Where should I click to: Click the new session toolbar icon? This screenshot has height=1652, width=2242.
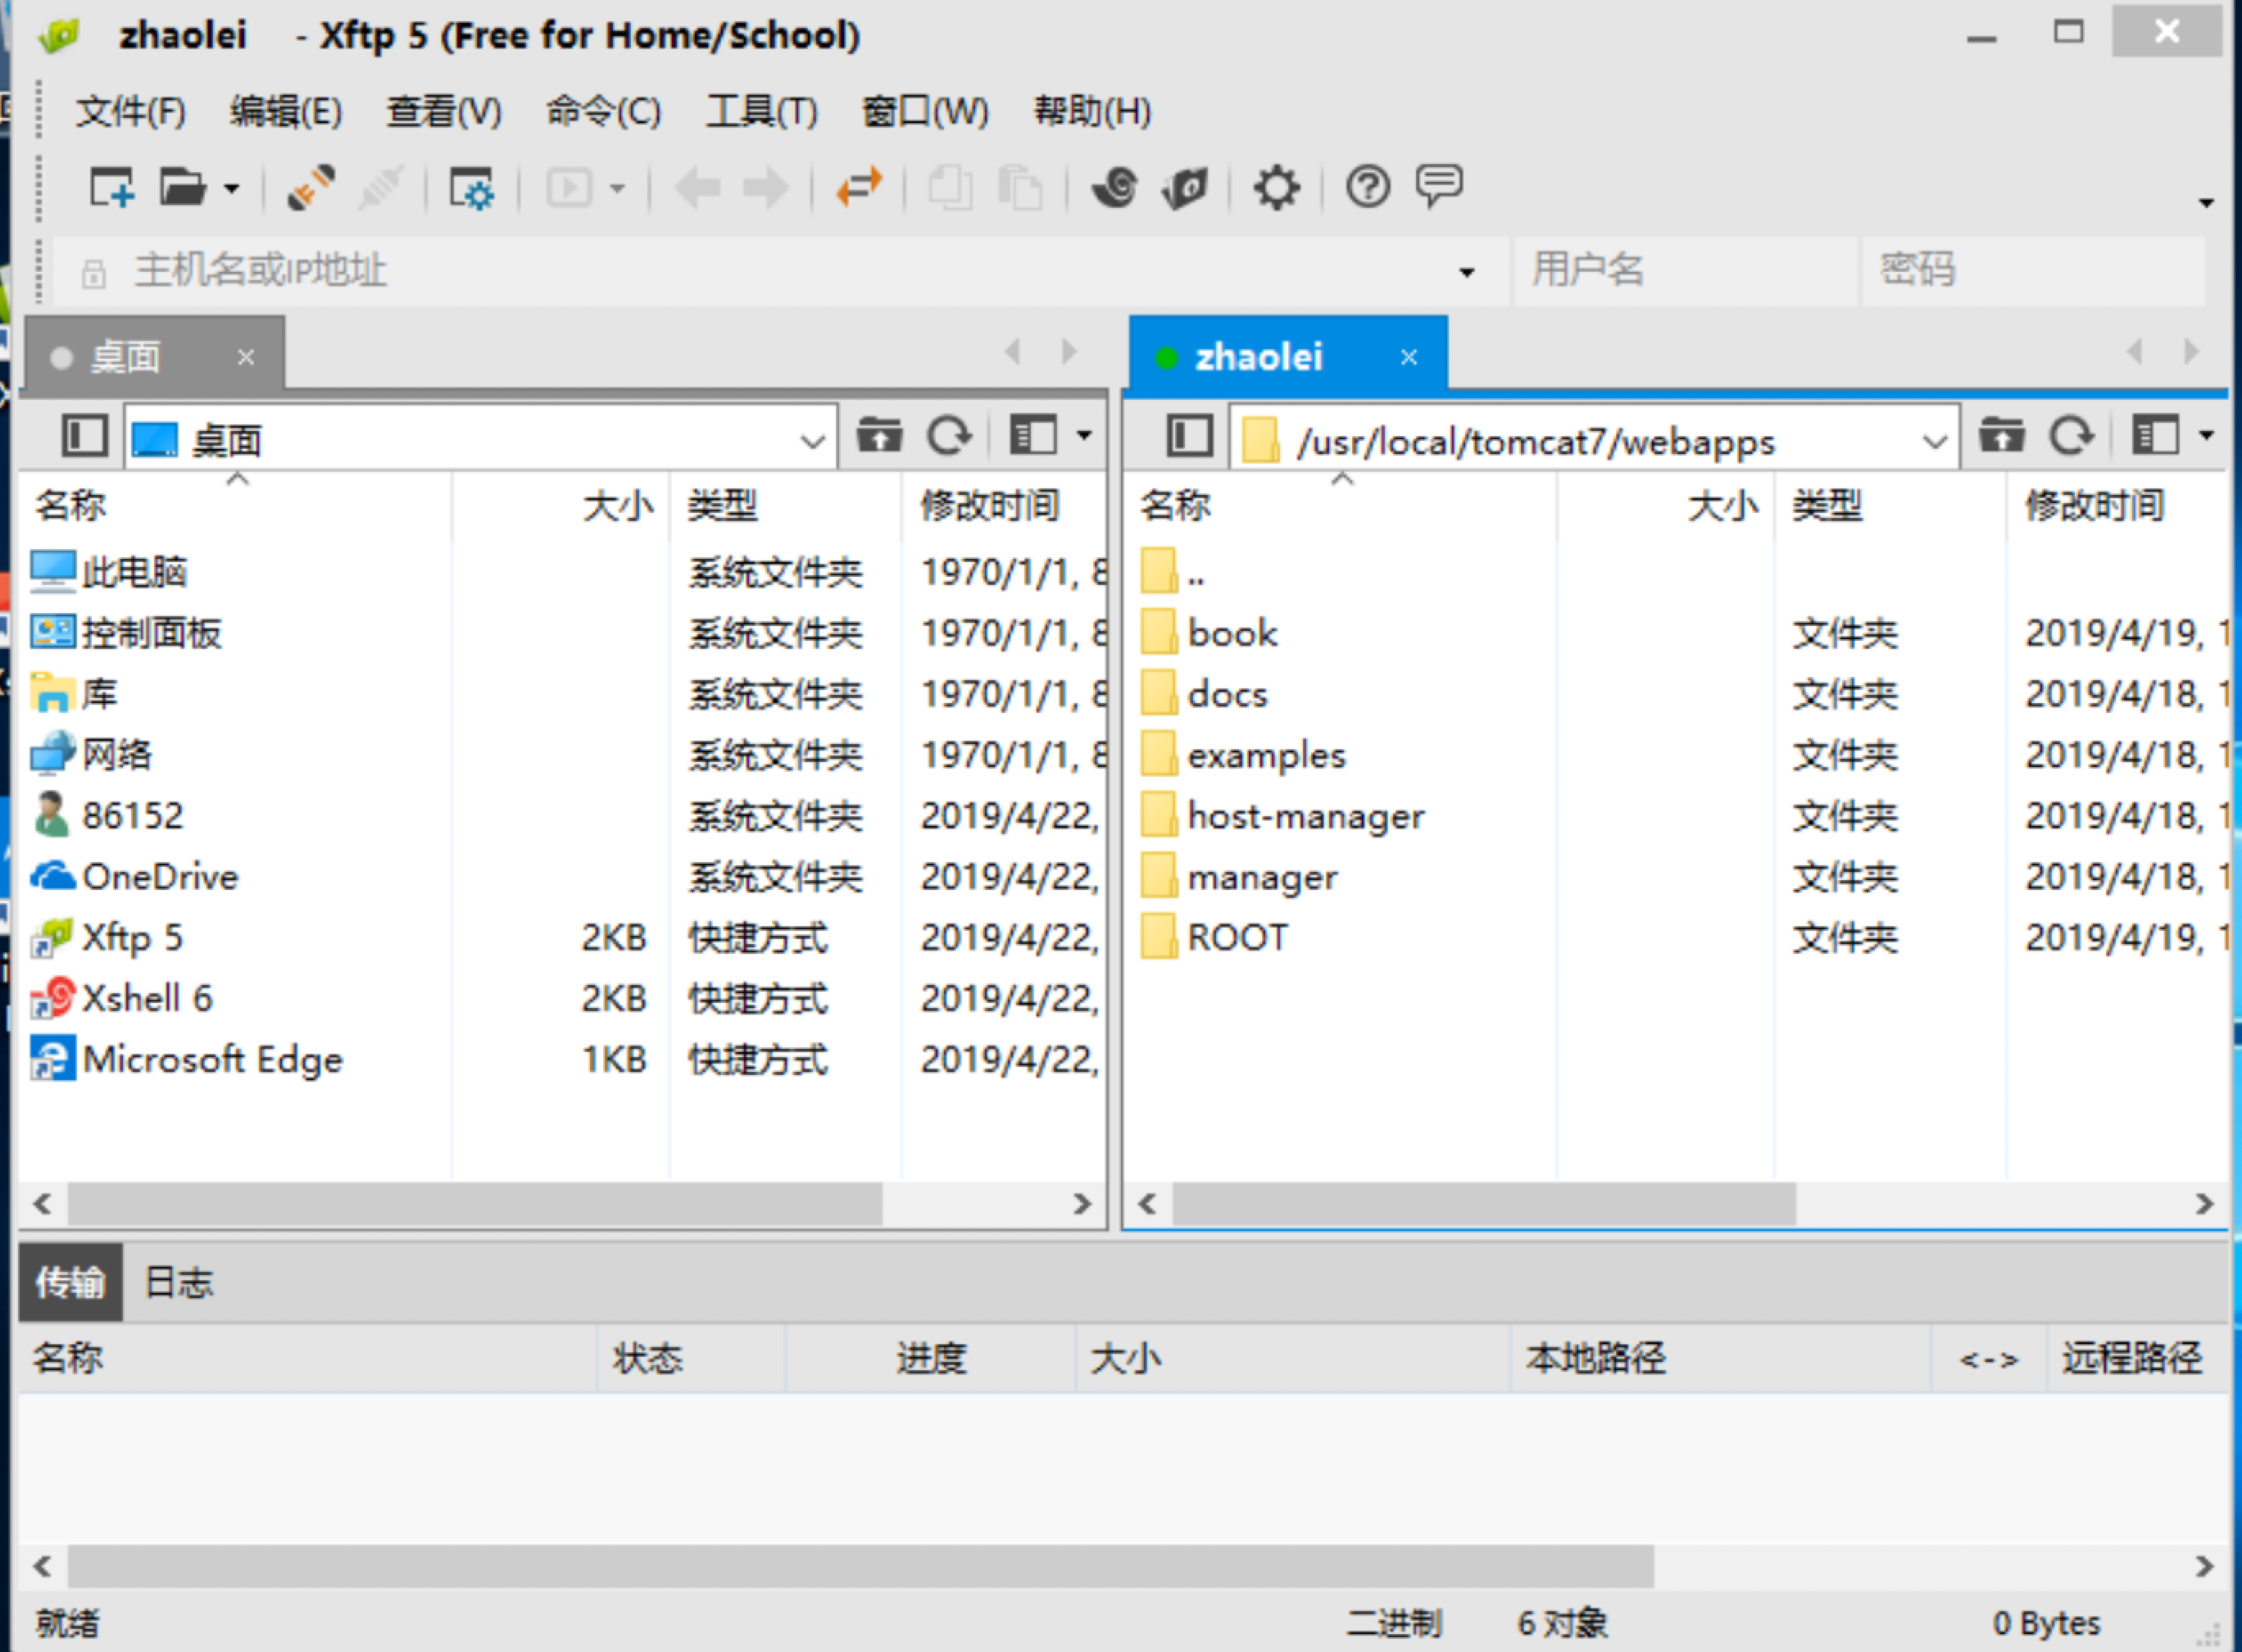coord(111,187)
